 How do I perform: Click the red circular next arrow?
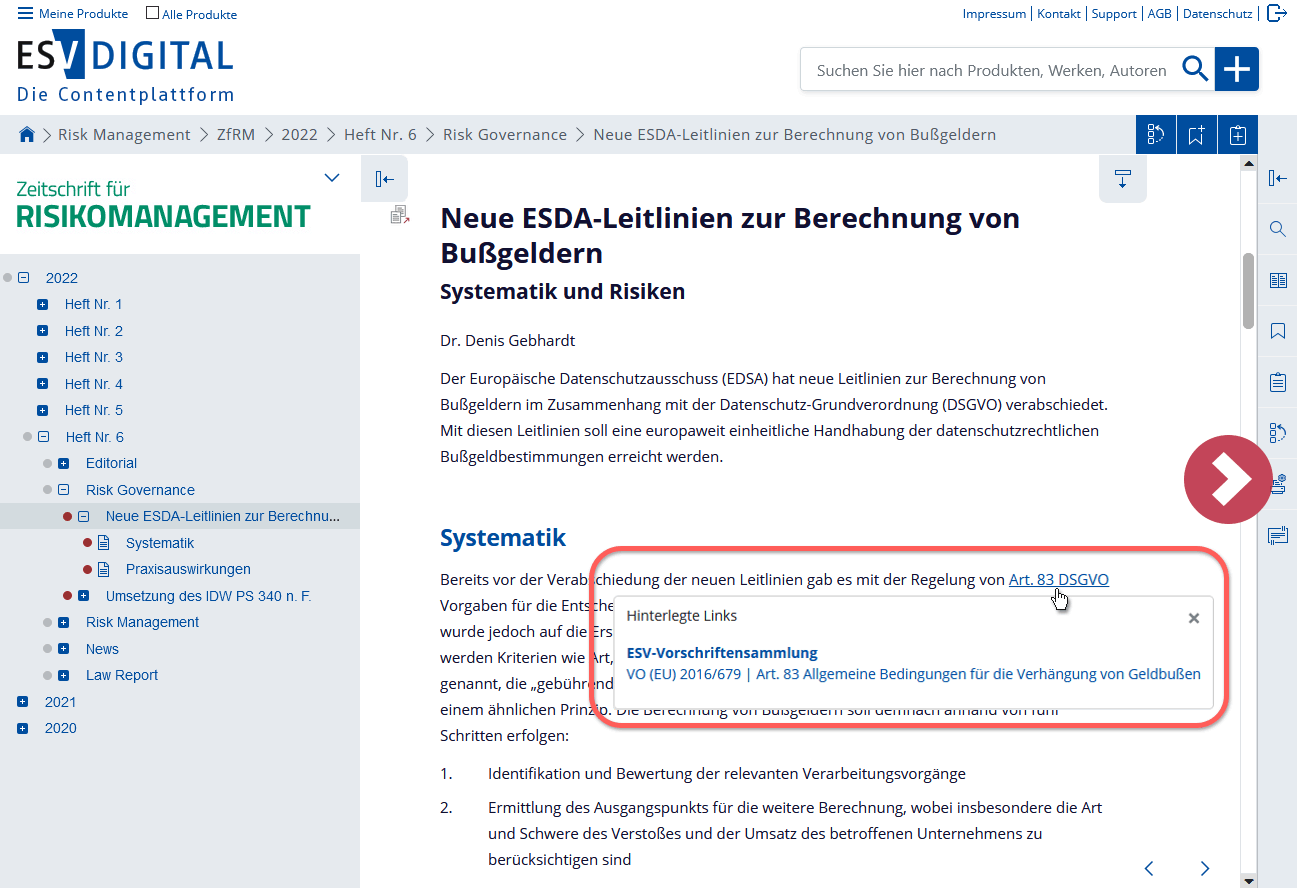[1227, 480]
